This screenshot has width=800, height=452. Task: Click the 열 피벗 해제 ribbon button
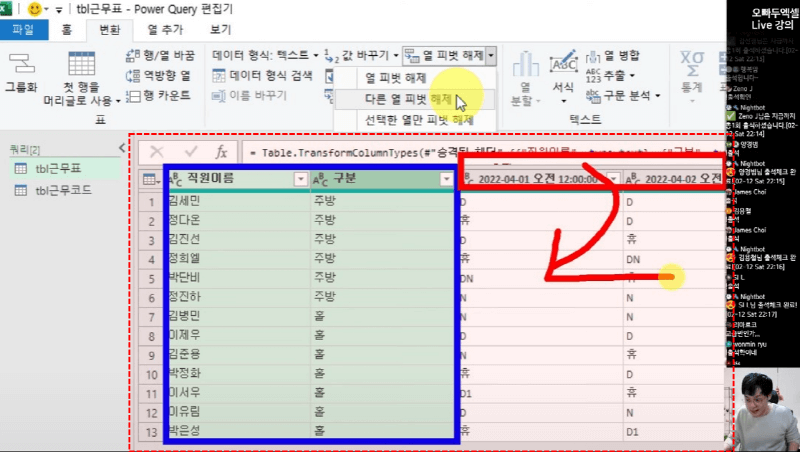(444, 55)
